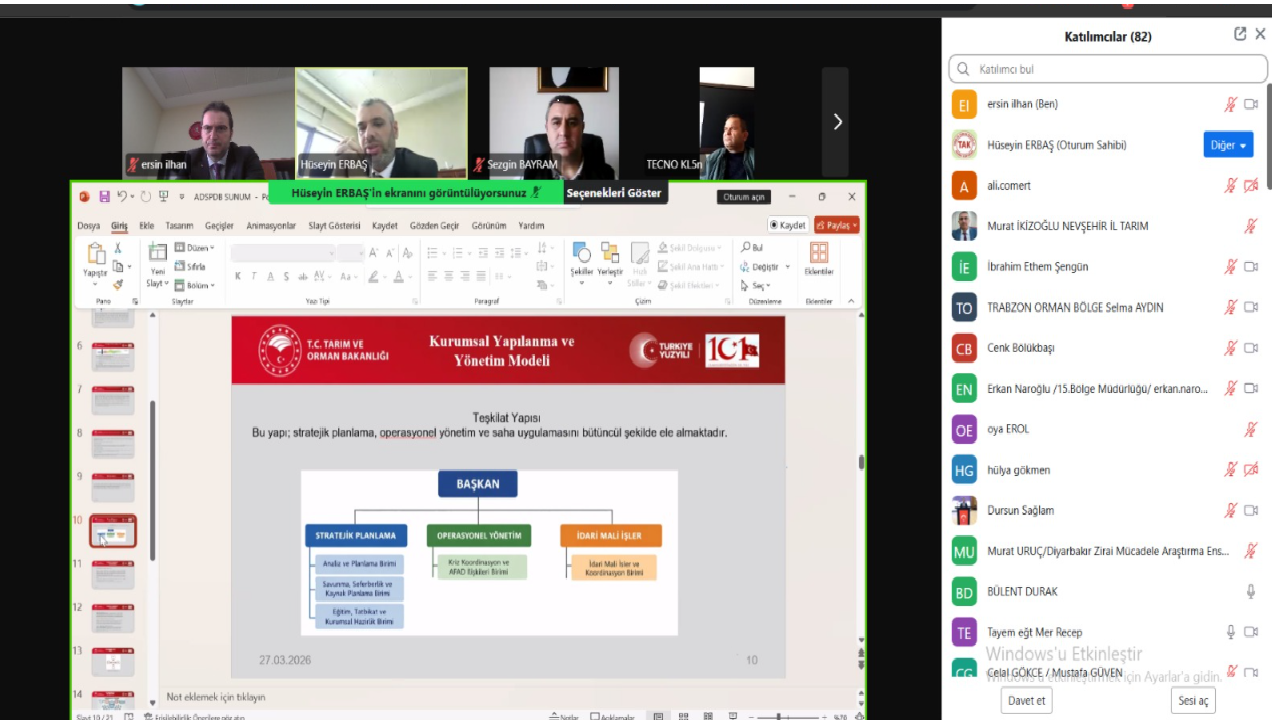Open the Diğer dropdown for Hüseyin ERBAŞ

coord(1228,145)
